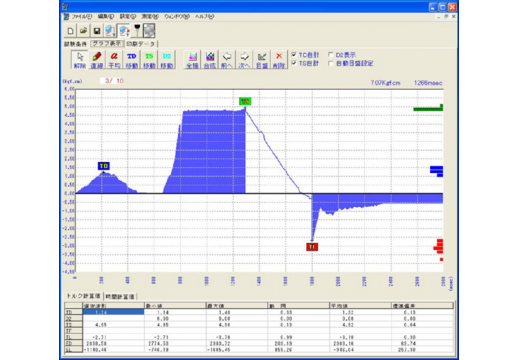Select the cyan D2 move tool
520x360 pixels.
(167, 60)
